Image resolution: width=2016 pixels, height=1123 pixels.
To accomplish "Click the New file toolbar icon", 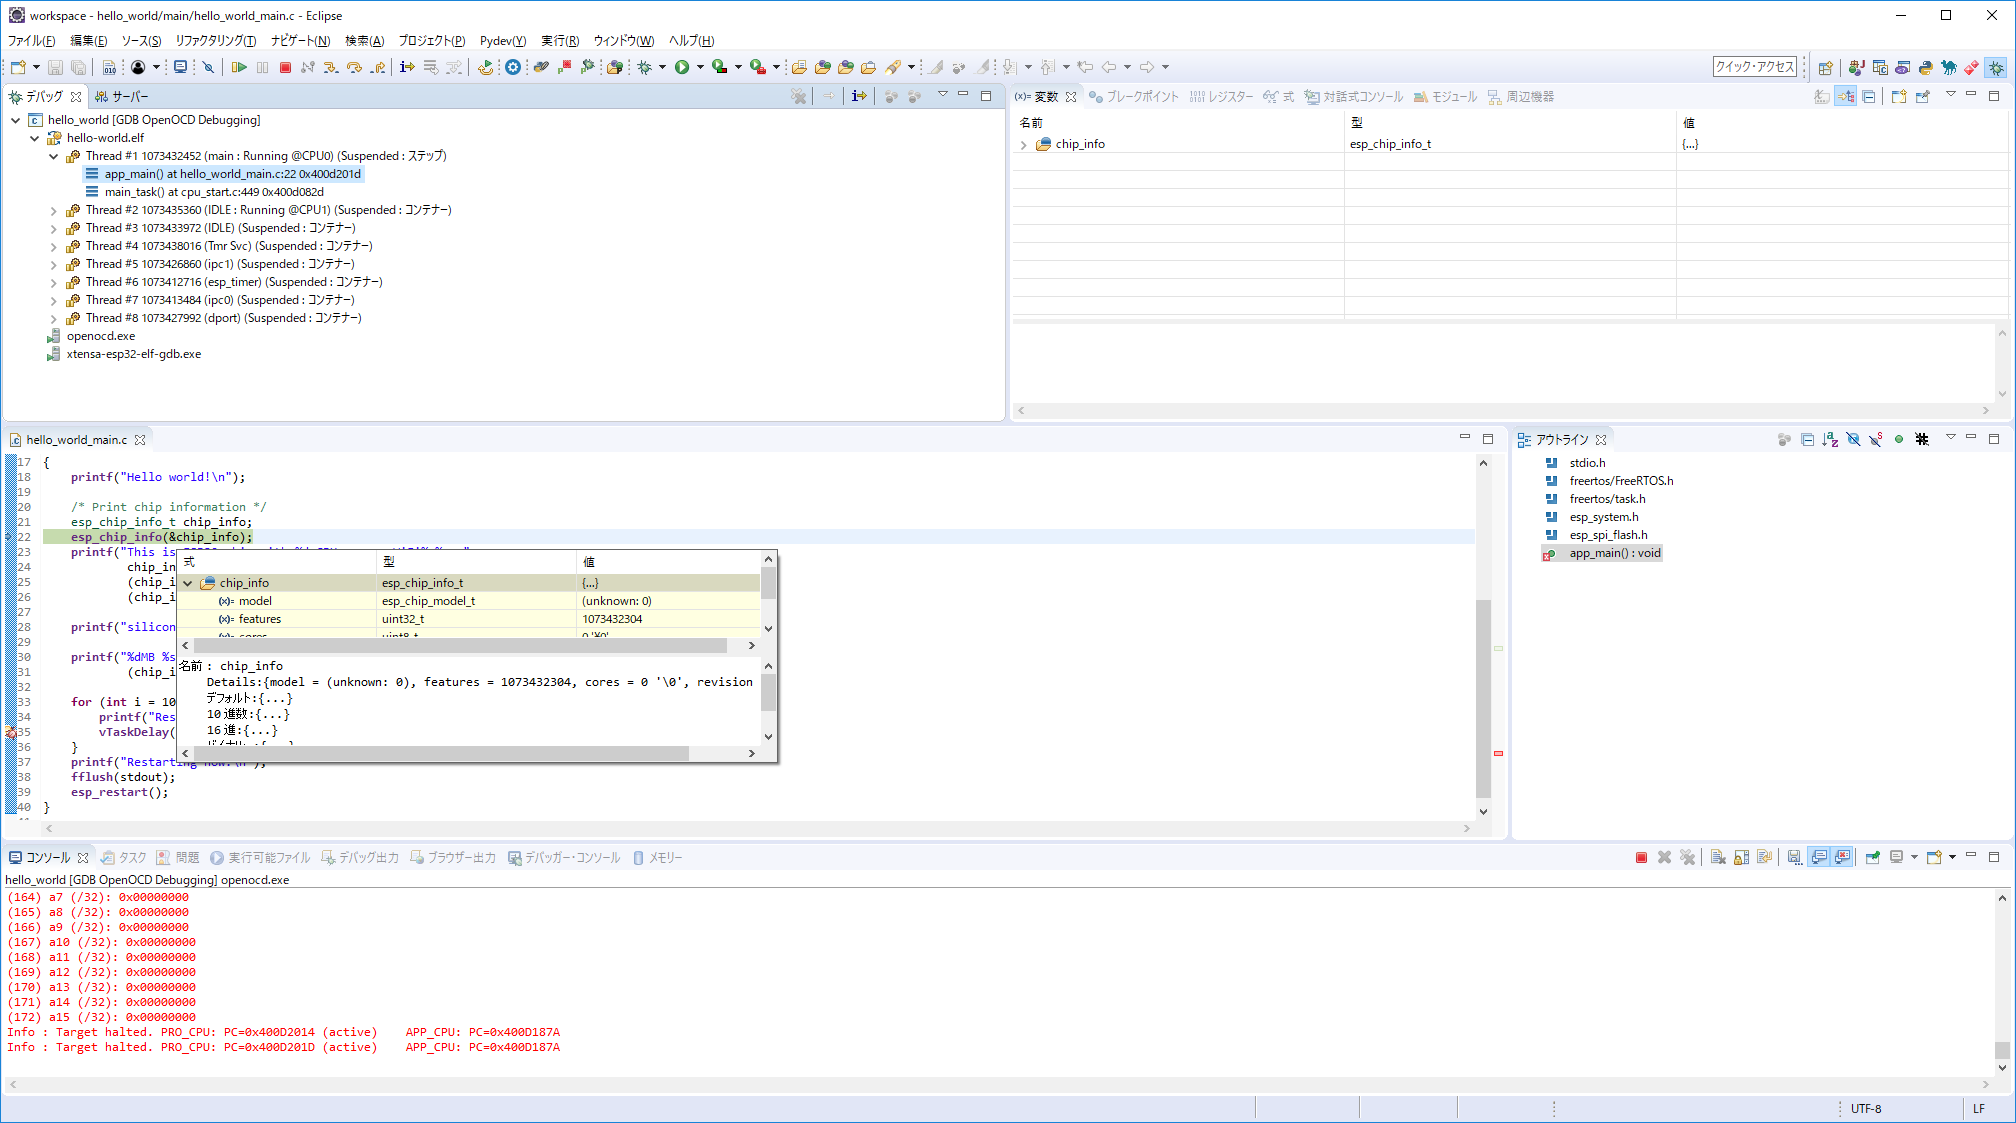I will pos(18,67).
